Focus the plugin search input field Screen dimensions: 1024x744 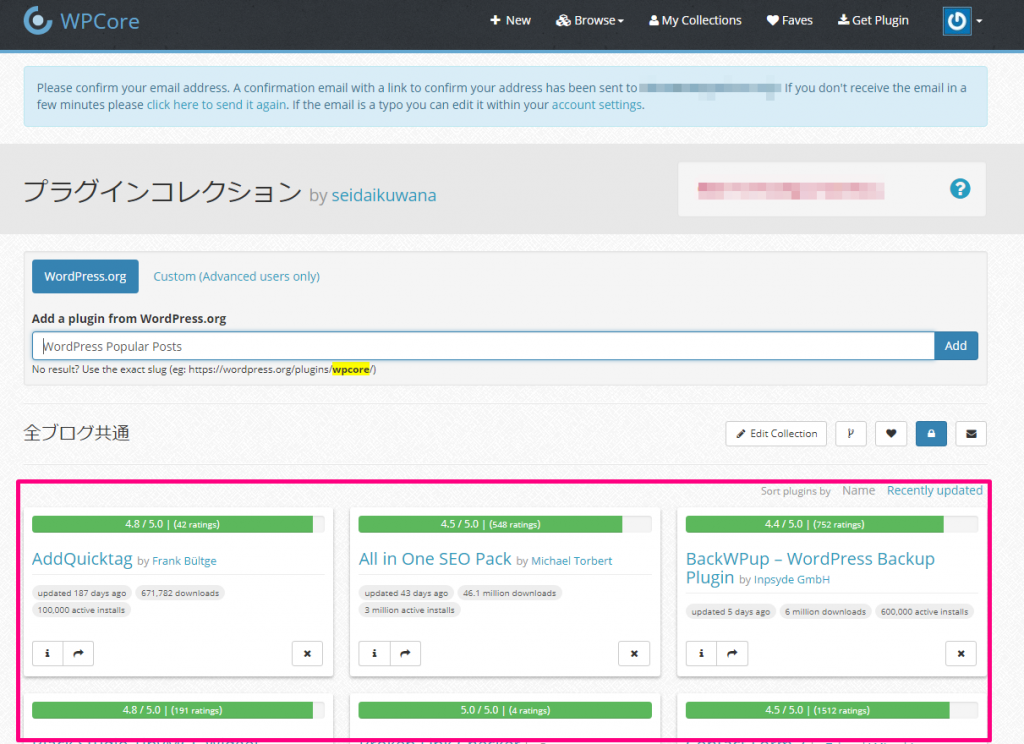pyautogui.click(x=483, y=346)
